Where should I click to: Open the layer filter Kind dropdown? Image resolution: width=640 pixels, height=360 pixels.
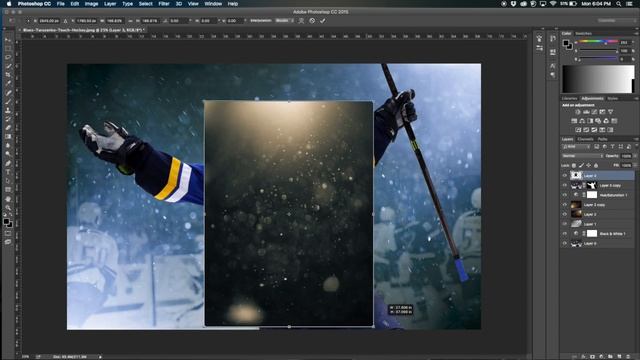pos(576,147)
